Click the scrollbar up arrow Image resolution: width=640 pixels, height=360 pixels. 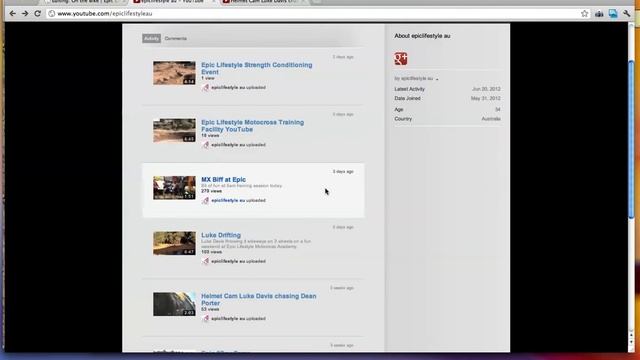[x=631, y=336]
